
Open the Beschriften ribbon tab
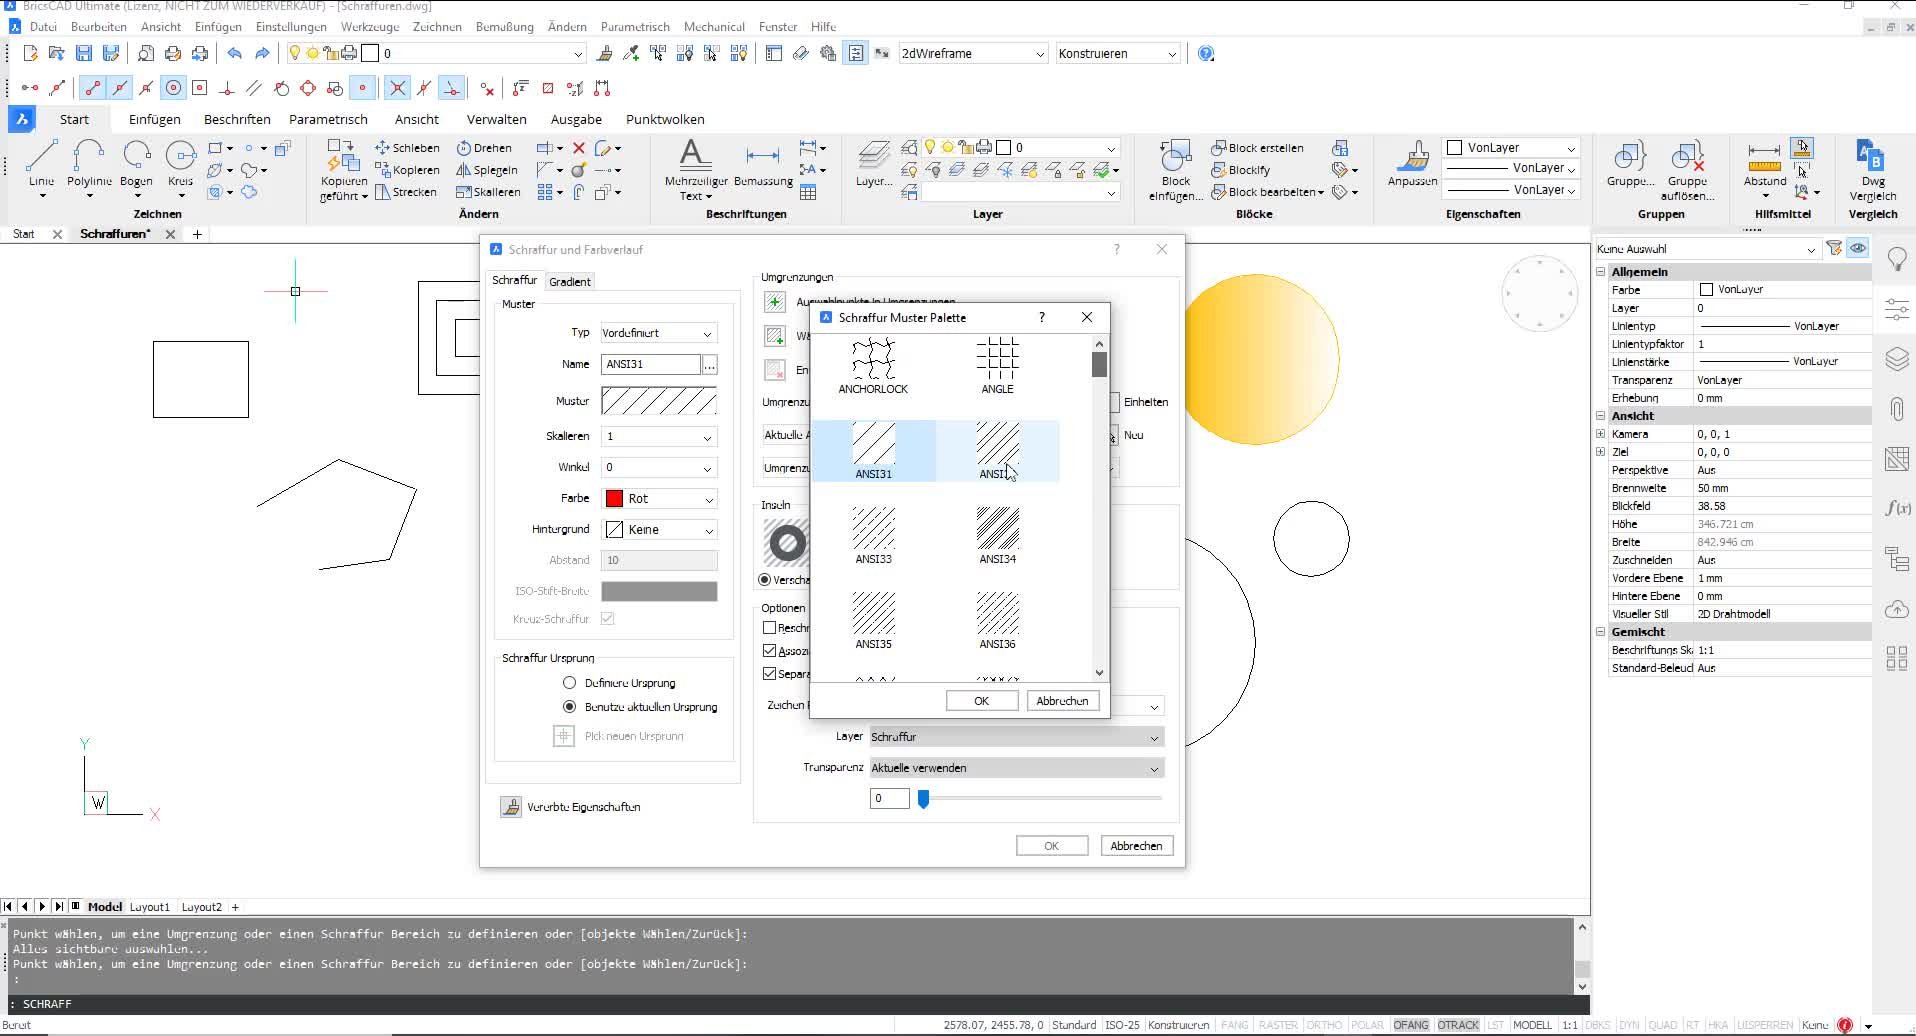click(x=237, y=119)
